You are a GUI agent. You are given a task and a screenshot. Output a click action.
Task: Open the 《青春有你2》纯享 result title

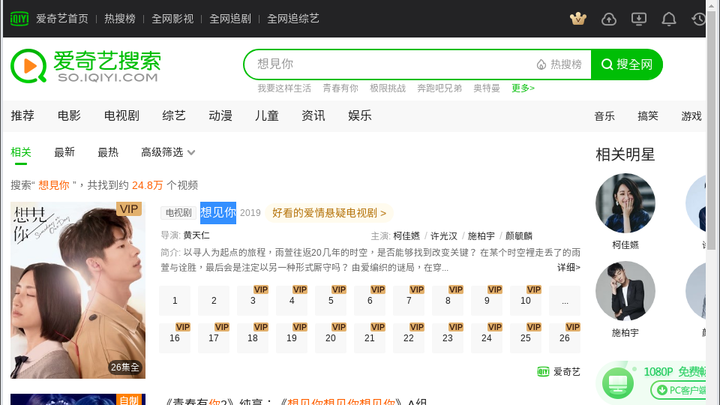click(295, 402)
